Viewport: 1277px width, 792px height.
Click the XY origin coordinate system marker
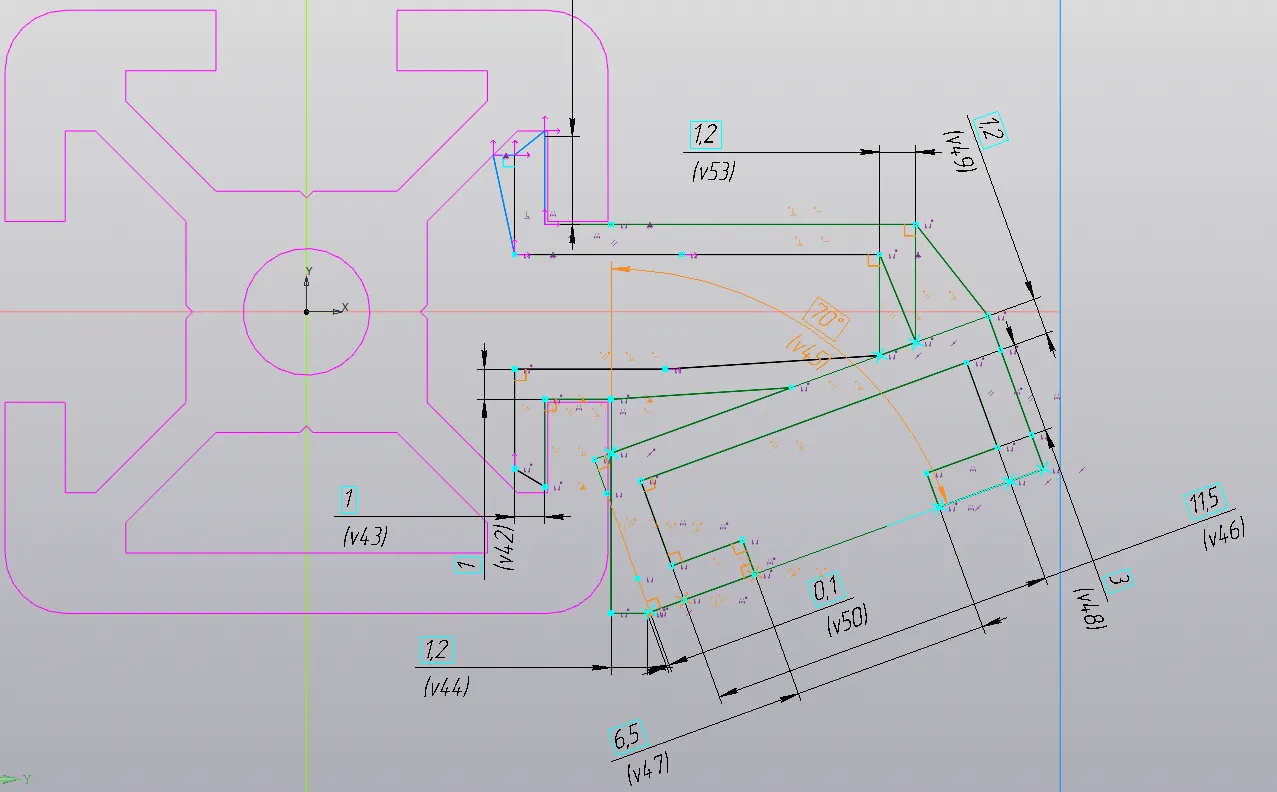point(307,311)
